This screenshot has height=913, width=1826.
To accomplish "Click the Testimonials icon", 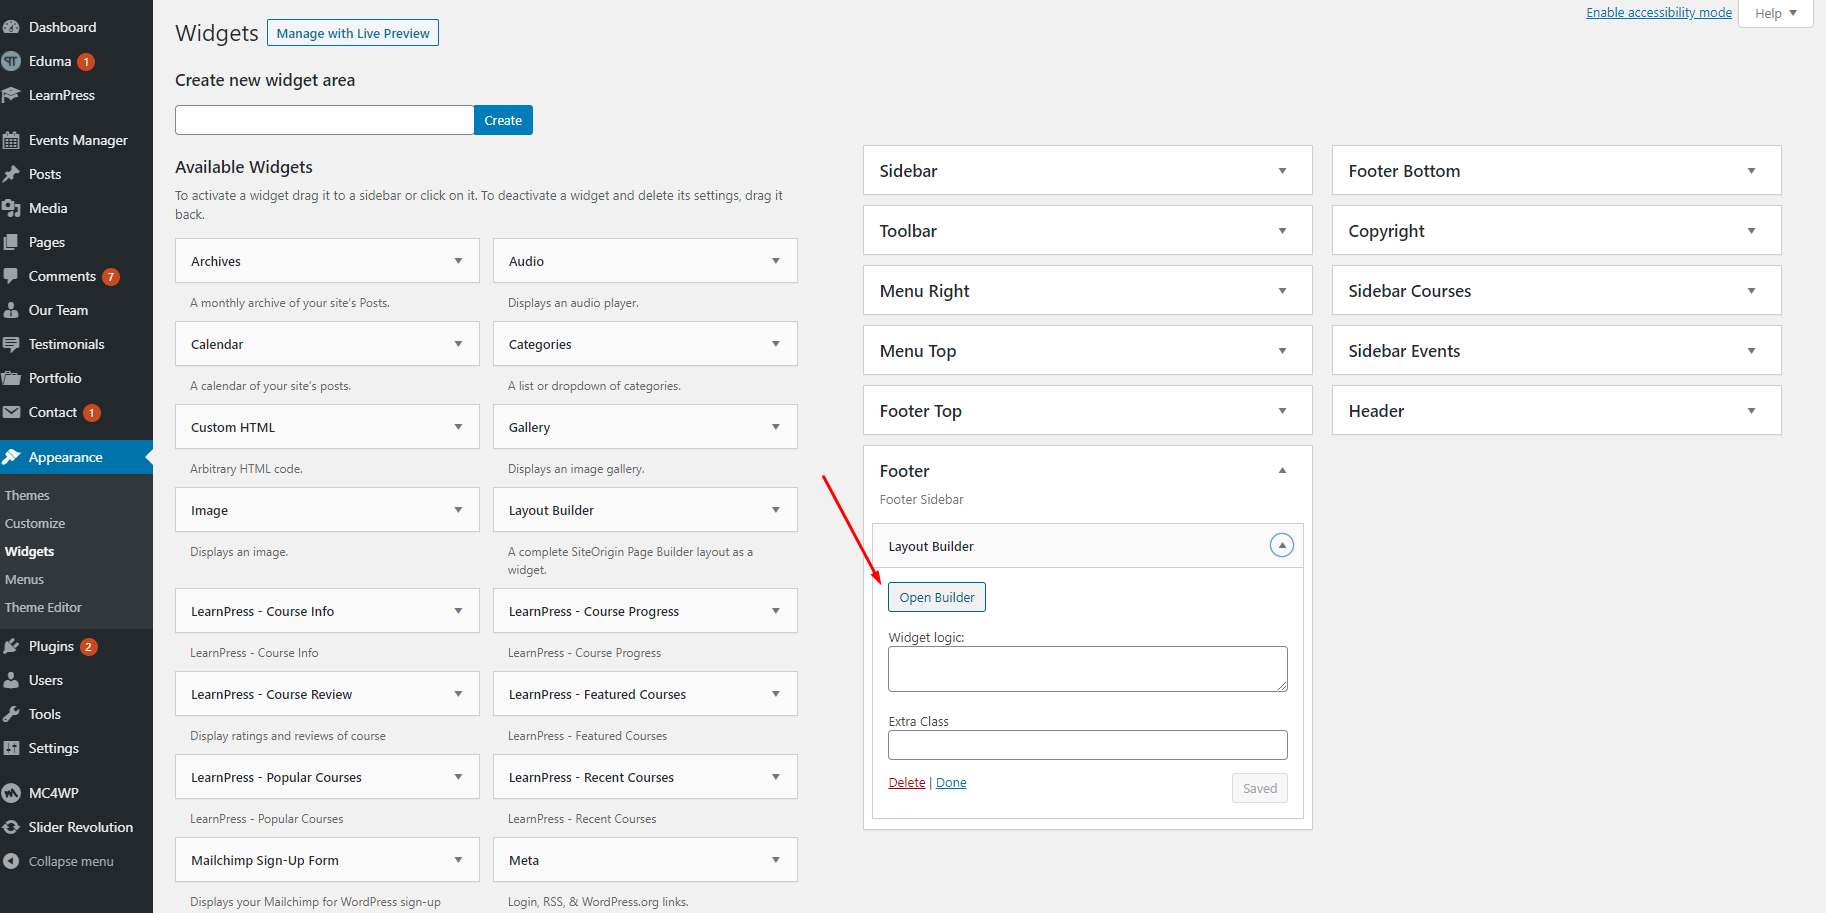I will [11, 344].
